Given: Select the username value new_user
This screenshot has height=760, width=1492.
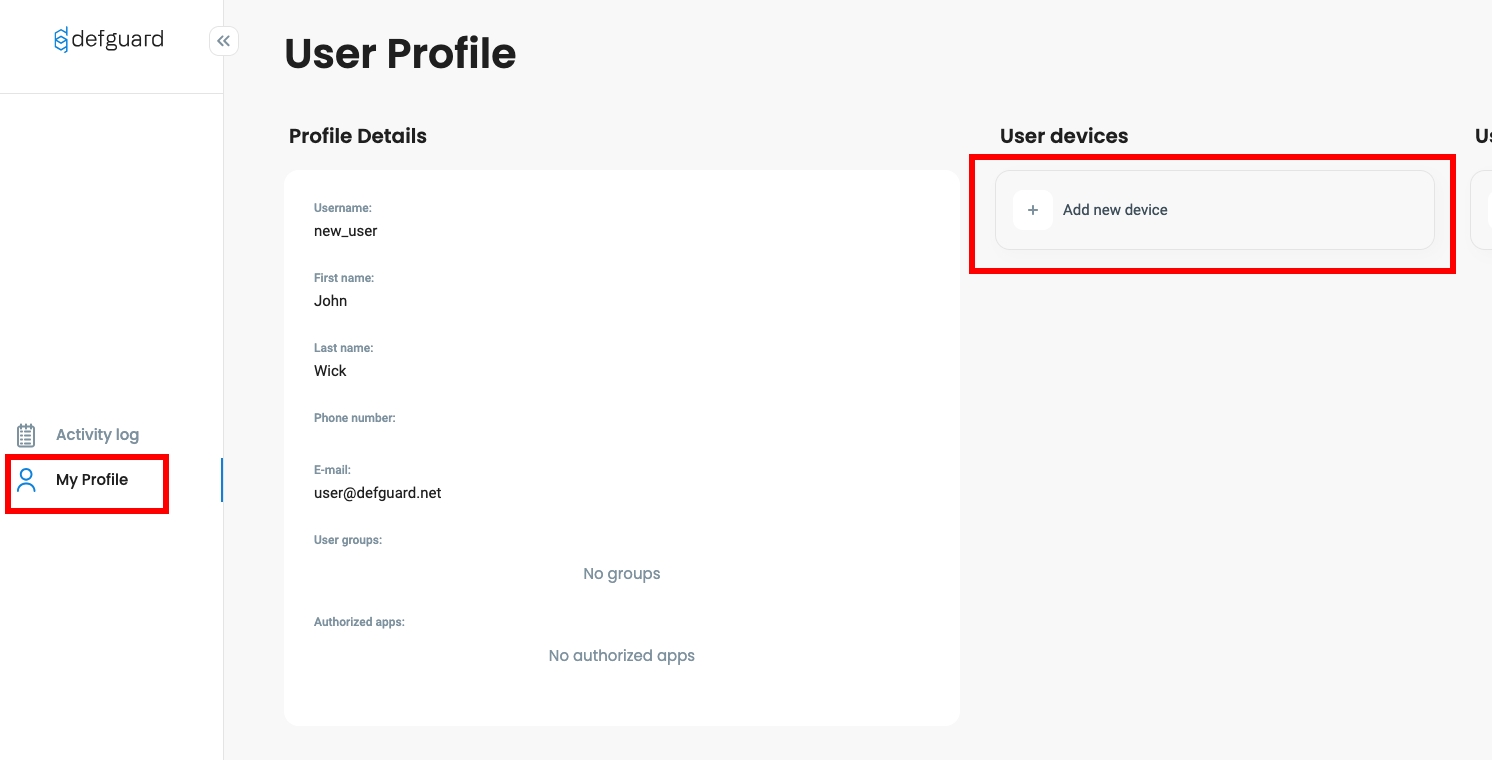Looking at the screenshot, I should (346, 231).
